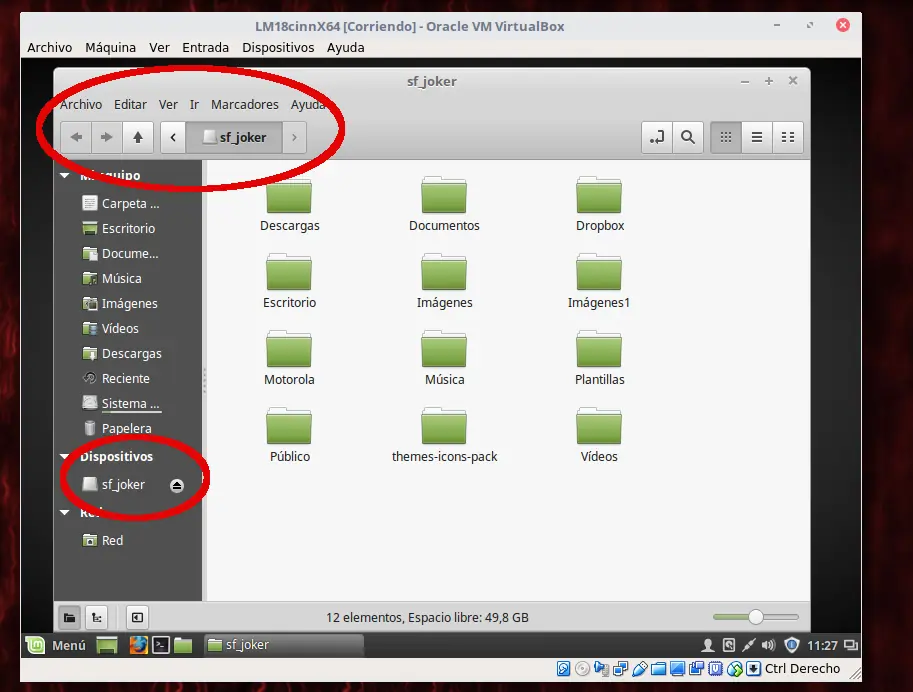
Task: Go back with the left arrow toolbar button
Action: coord(76,137)
